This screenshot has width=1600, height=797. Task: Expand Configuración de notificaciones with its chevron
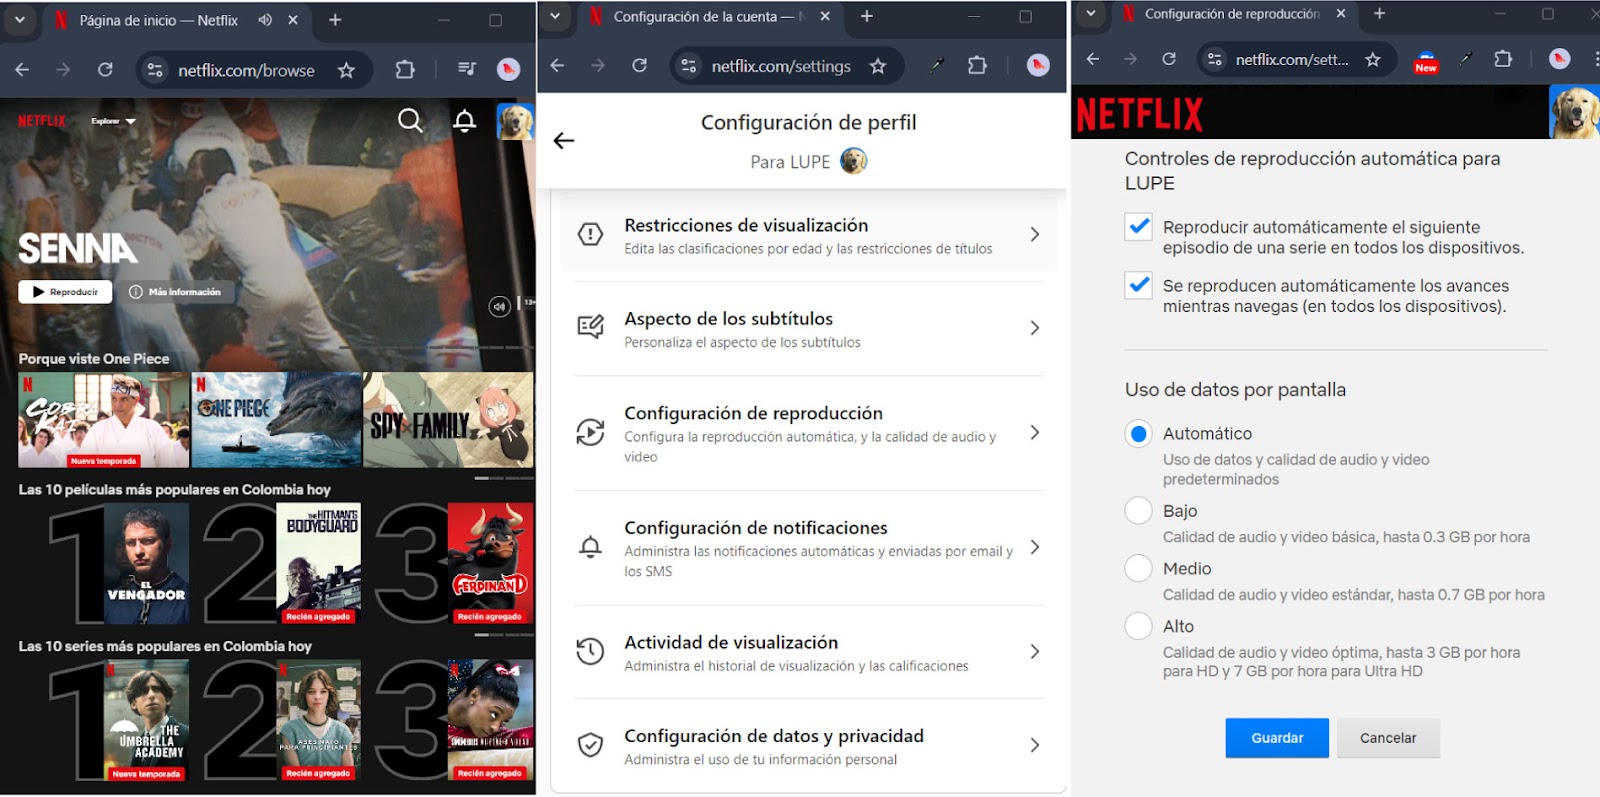[x=1034, y=547]
